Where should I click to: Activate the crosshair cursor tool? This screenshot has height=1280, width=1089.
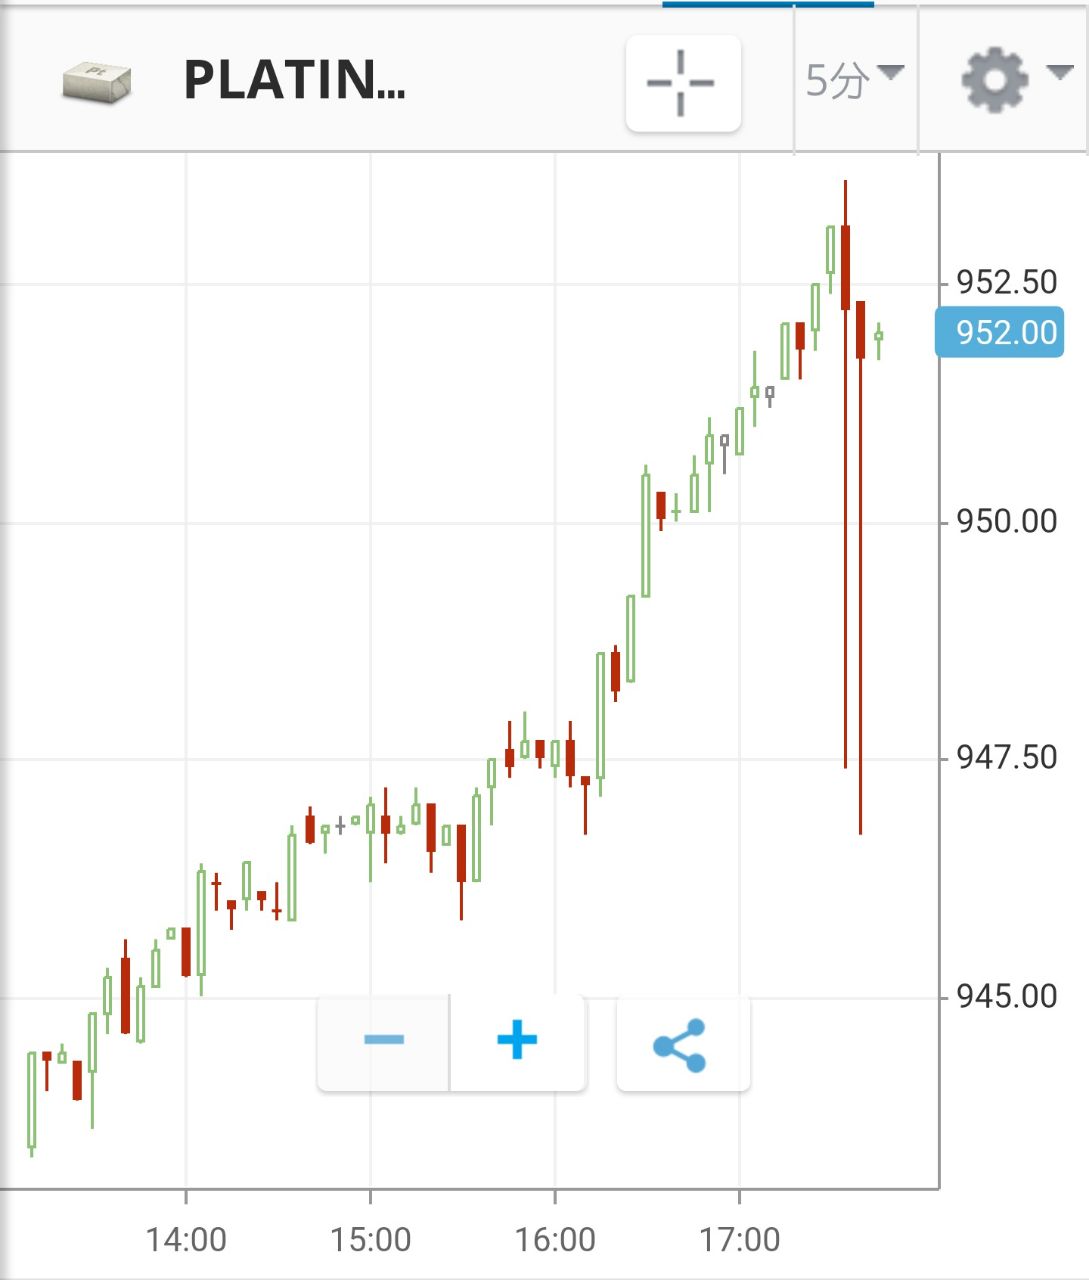pyautogui.click(x=683, y=83)
